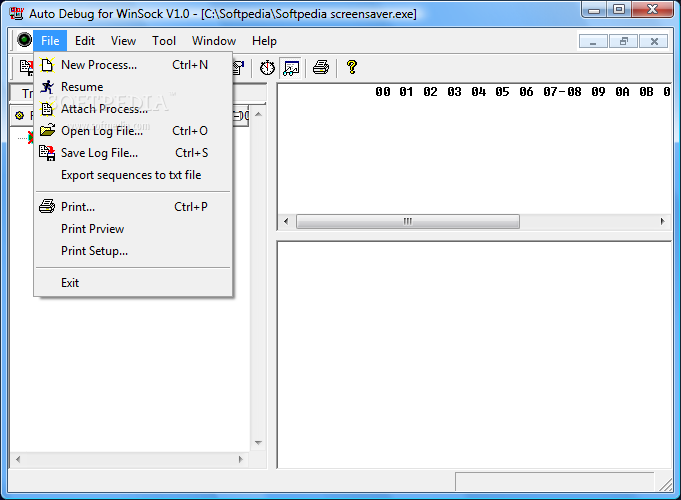Maximize the Auto Debug main window
681x500 pixels.
619,10
